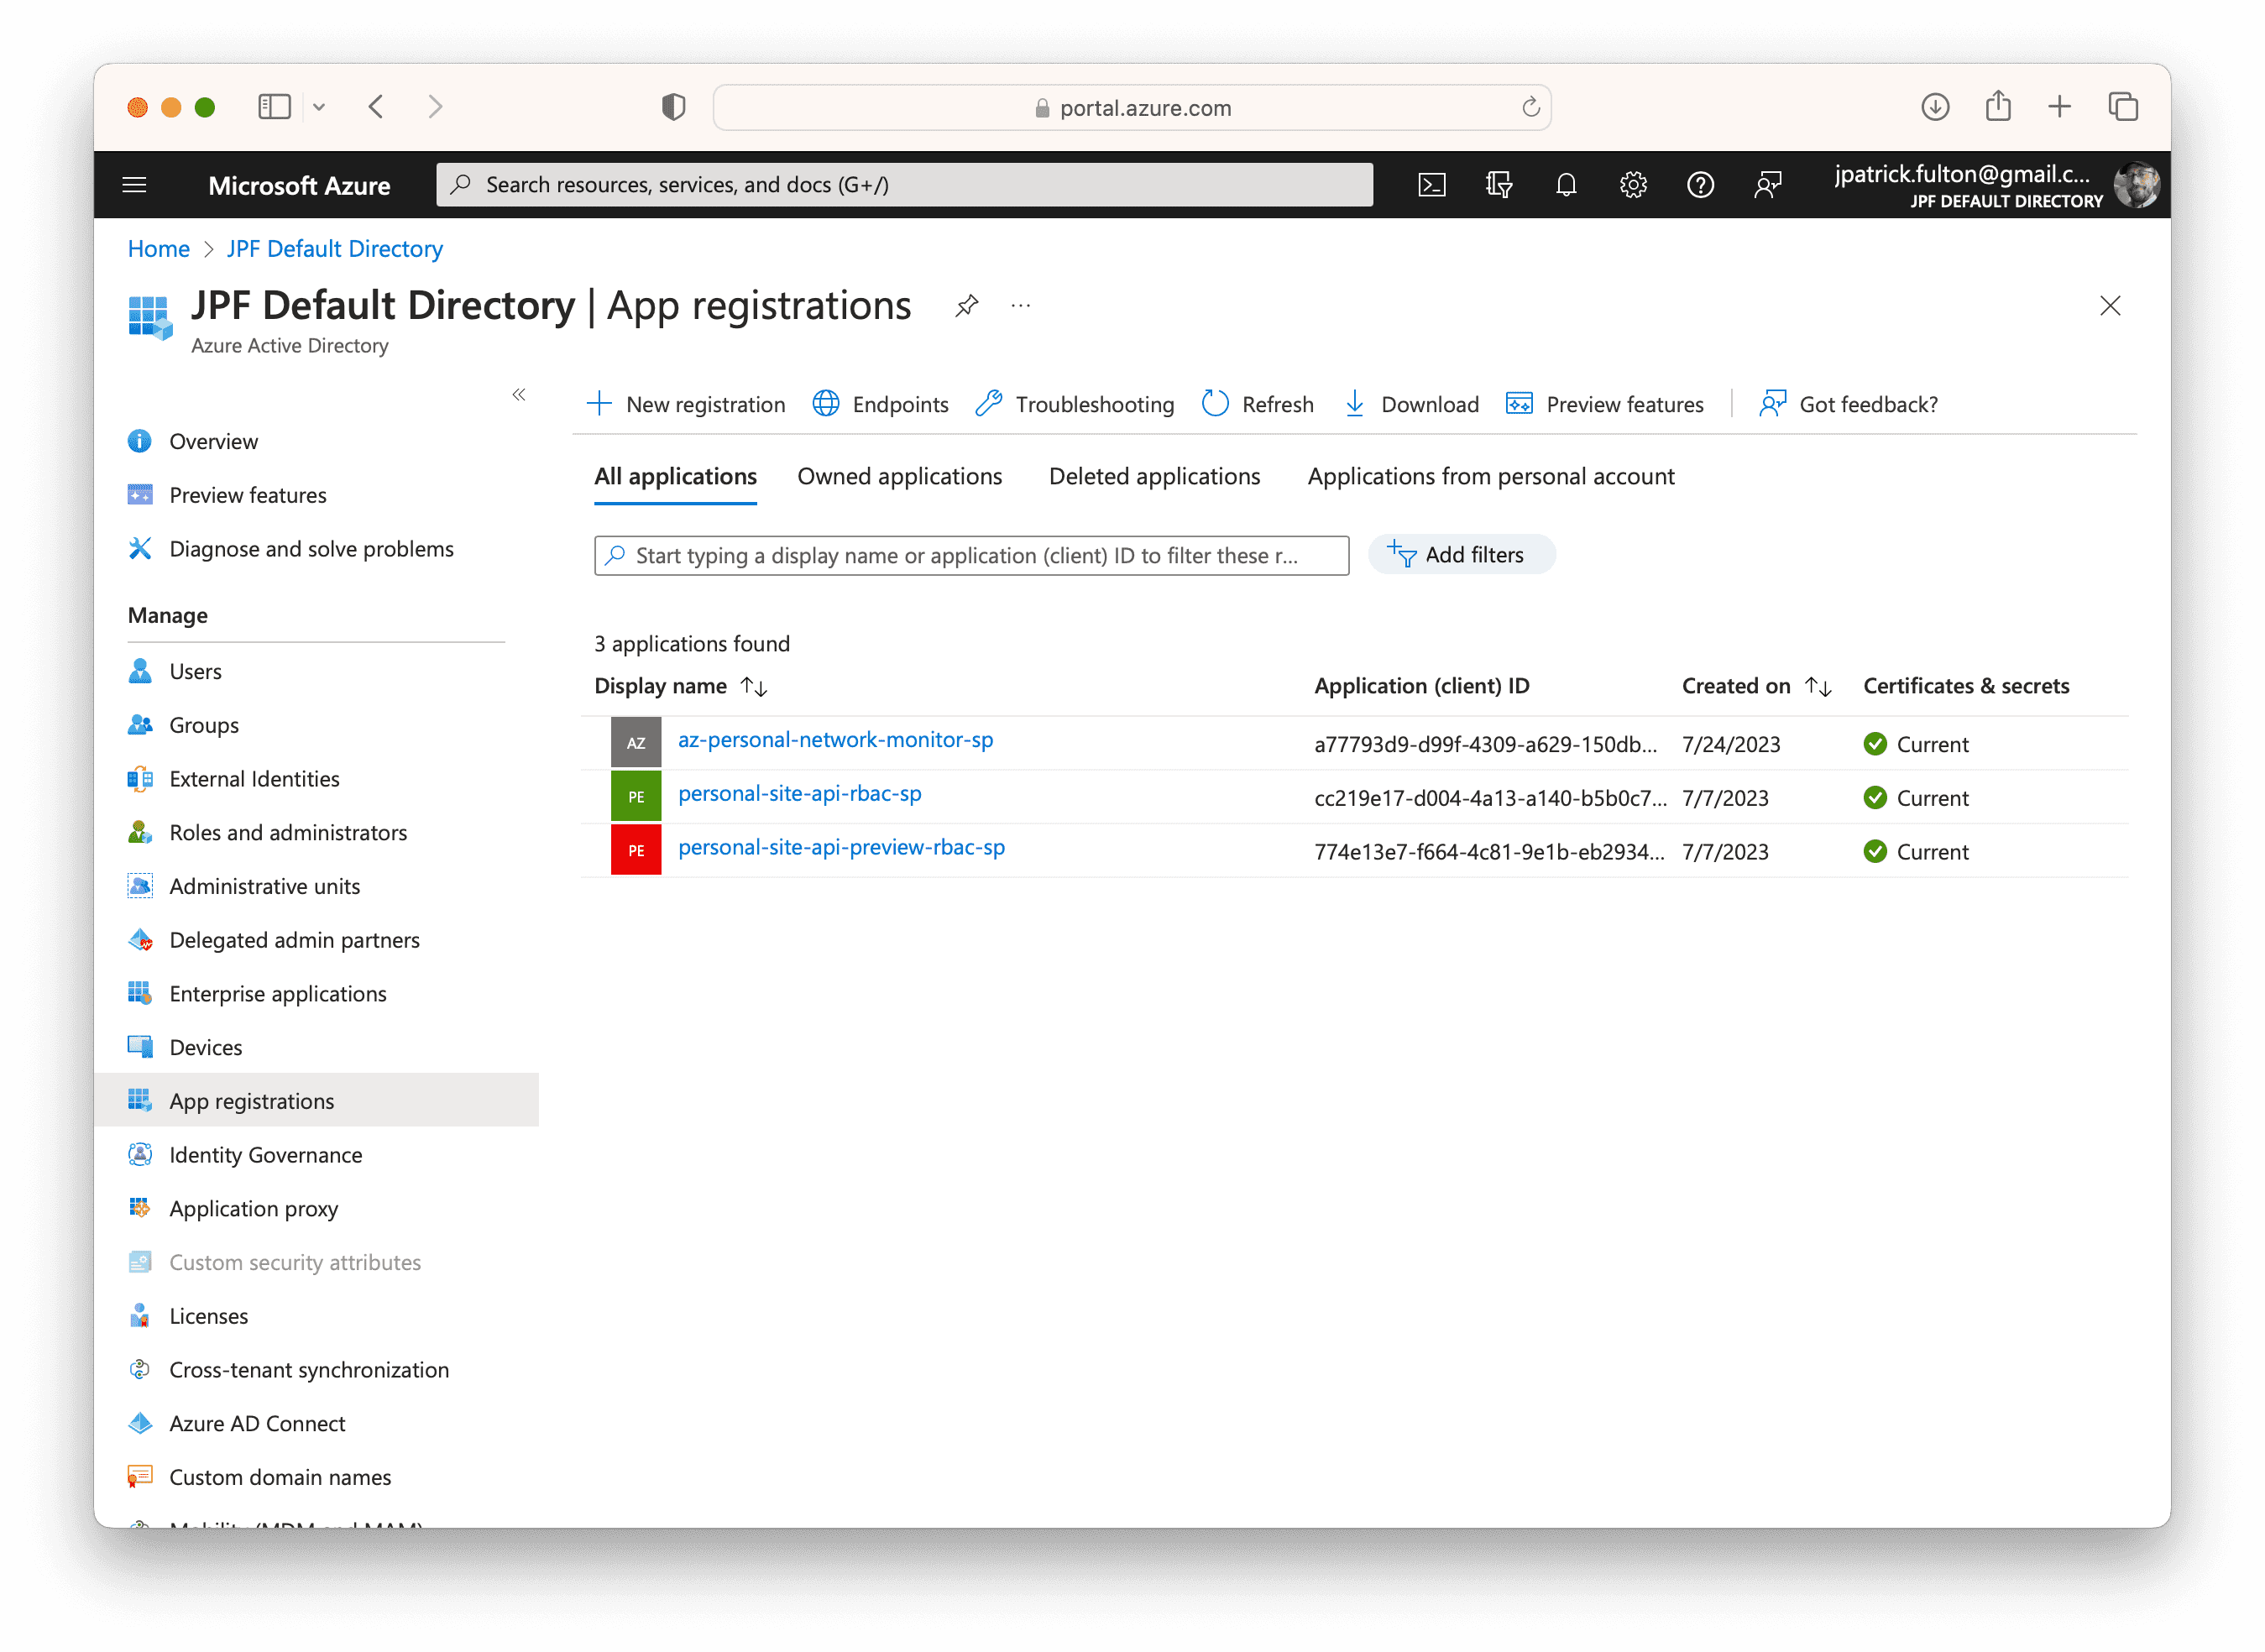Open the feedback icon in top bar

pos(1767,185)
